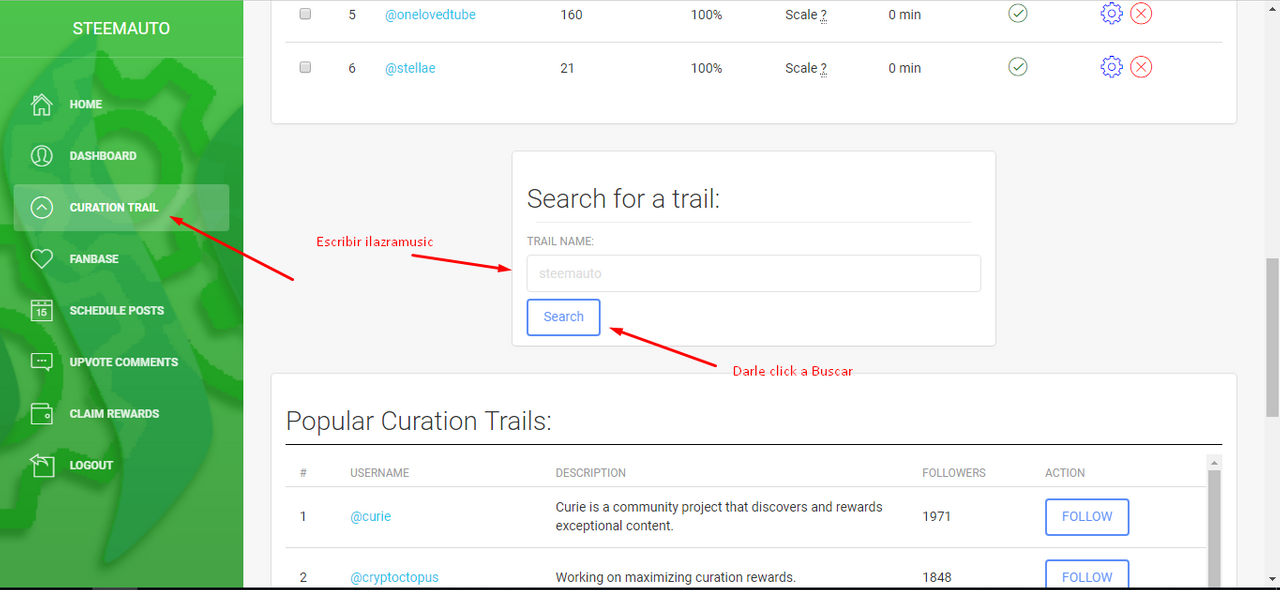Viewport: 1280px width, 590px height.
Task: Click the Fanbase heart icon
Action: pyautogui.click(x=42, y=259)
